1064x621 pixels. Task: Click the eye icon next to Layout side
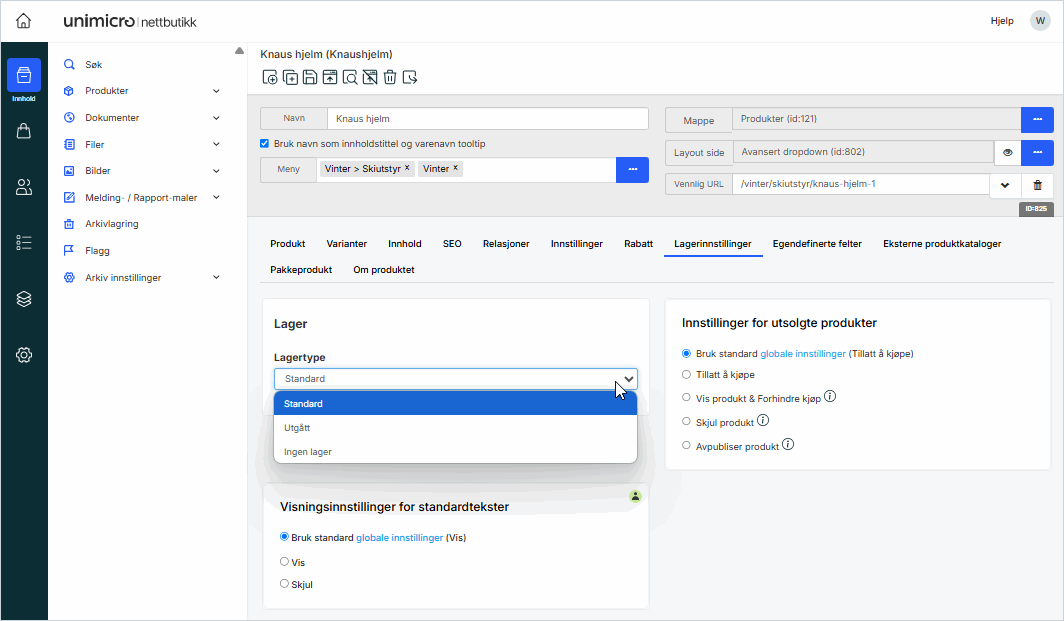(x=1007, y=153)
